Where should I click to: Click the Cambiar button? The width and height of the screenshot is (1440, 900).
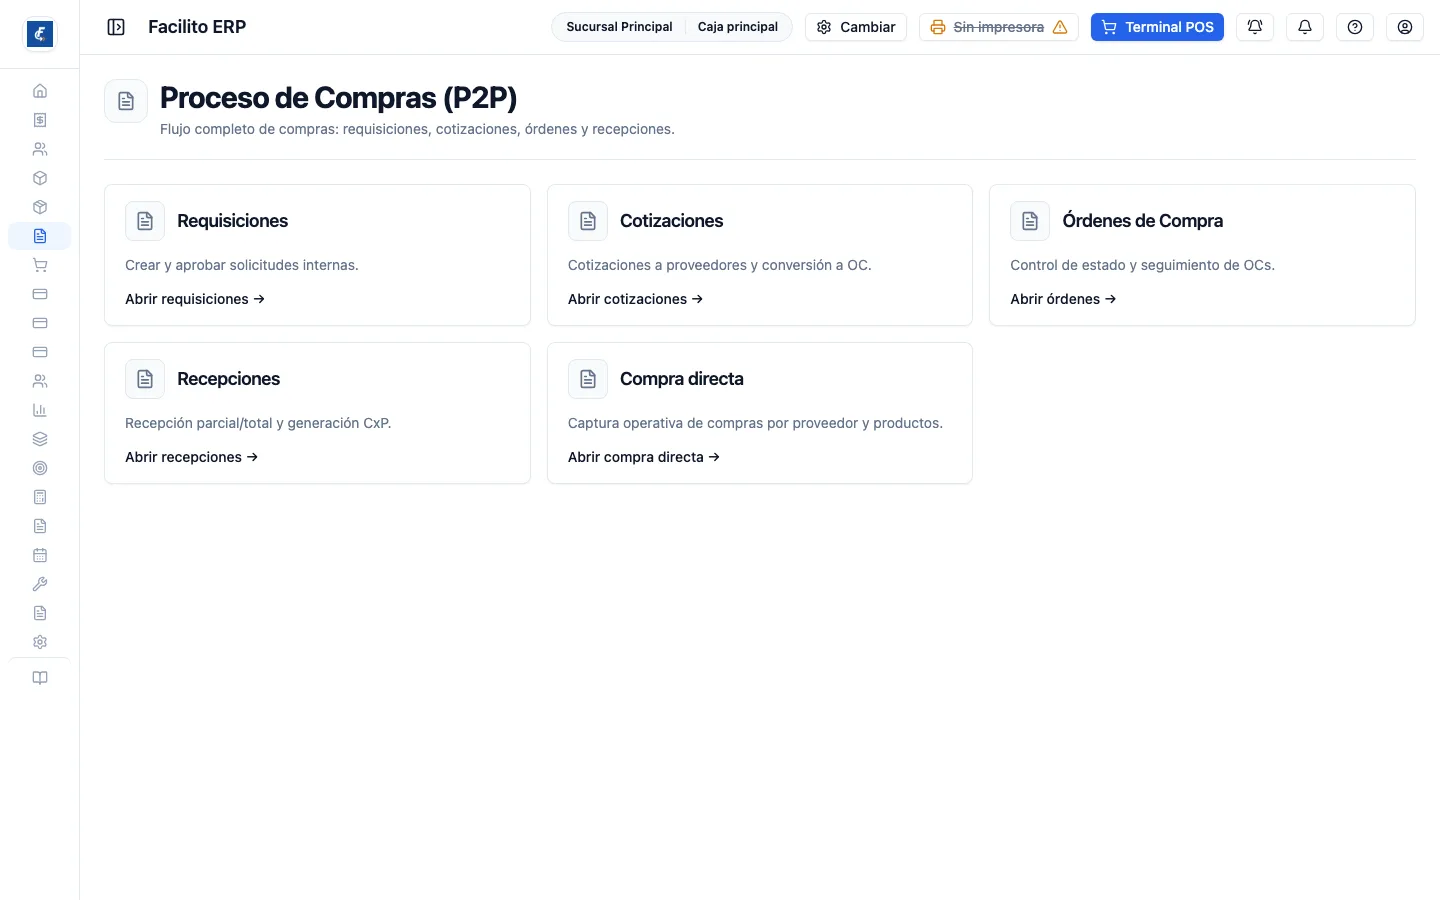tap(856, 27)
